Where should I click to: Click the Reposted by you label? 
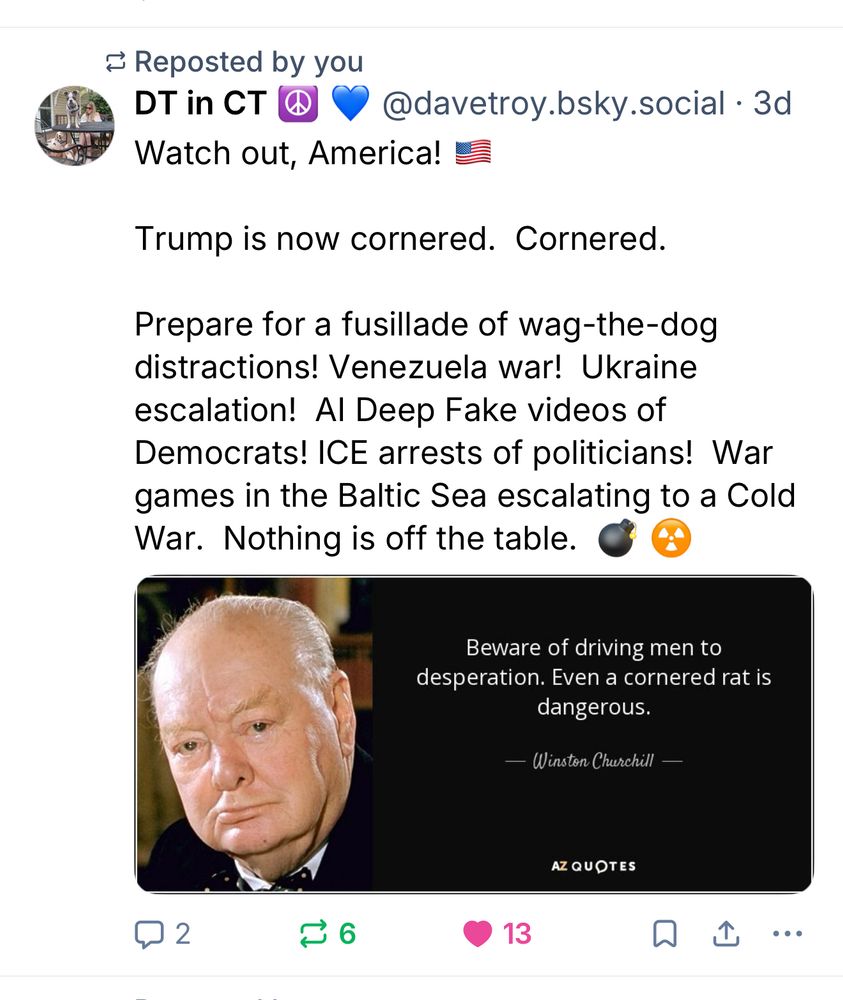point(248,62)
